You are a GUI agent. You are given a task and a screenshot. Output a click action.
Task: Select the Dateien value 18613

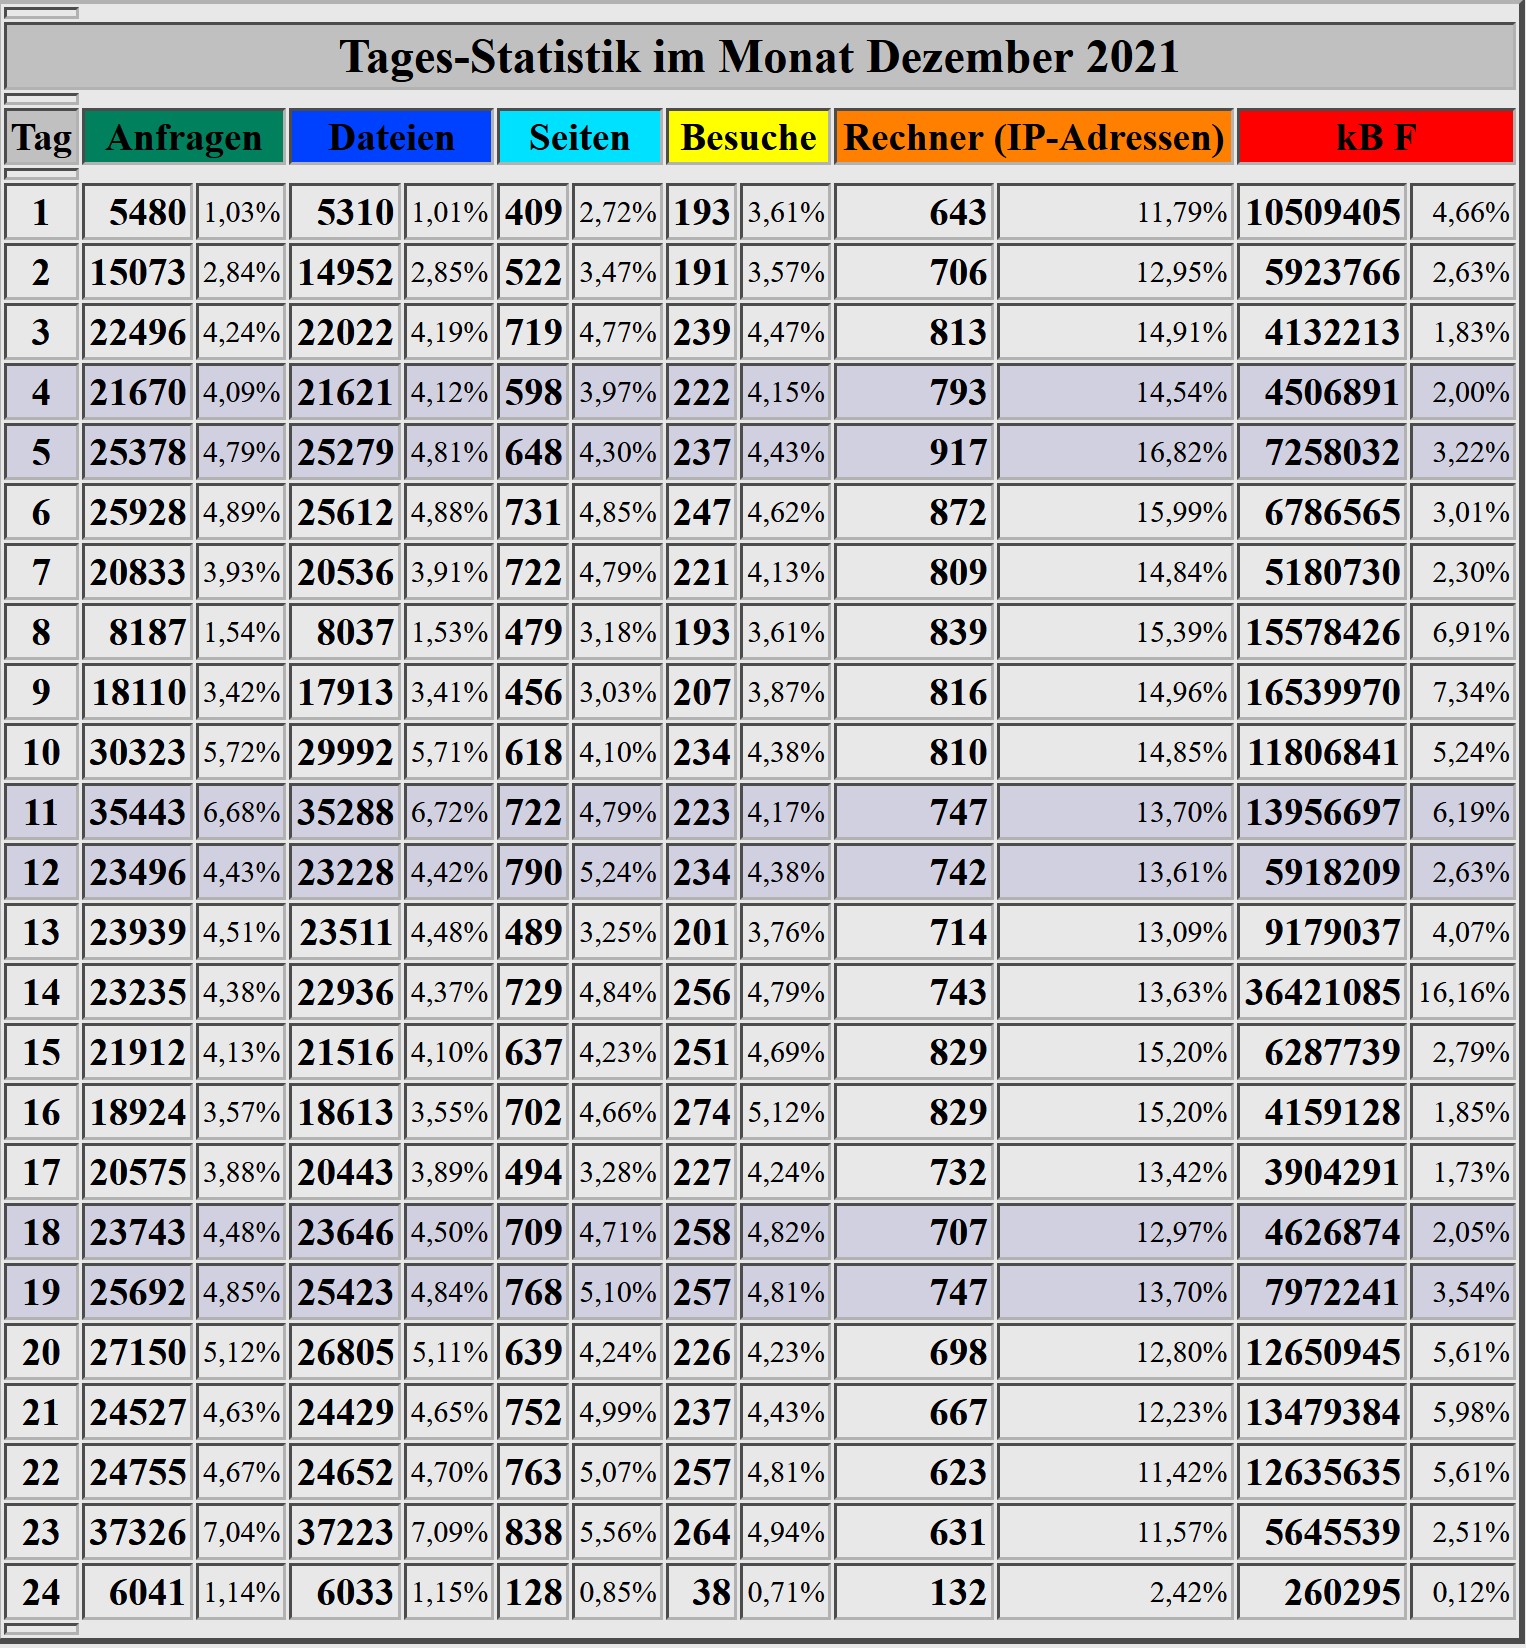click(x=345, y=1112)
